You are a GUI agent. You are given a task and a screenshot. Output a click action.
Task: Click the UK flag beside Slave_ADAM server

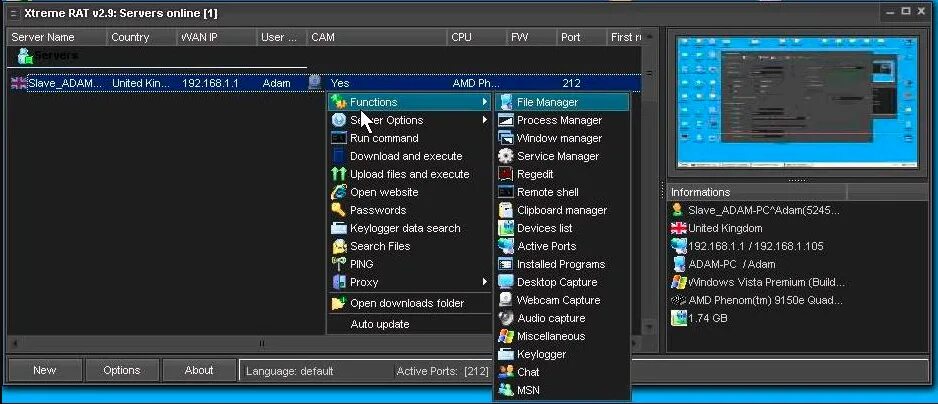[x=19, y=83]
